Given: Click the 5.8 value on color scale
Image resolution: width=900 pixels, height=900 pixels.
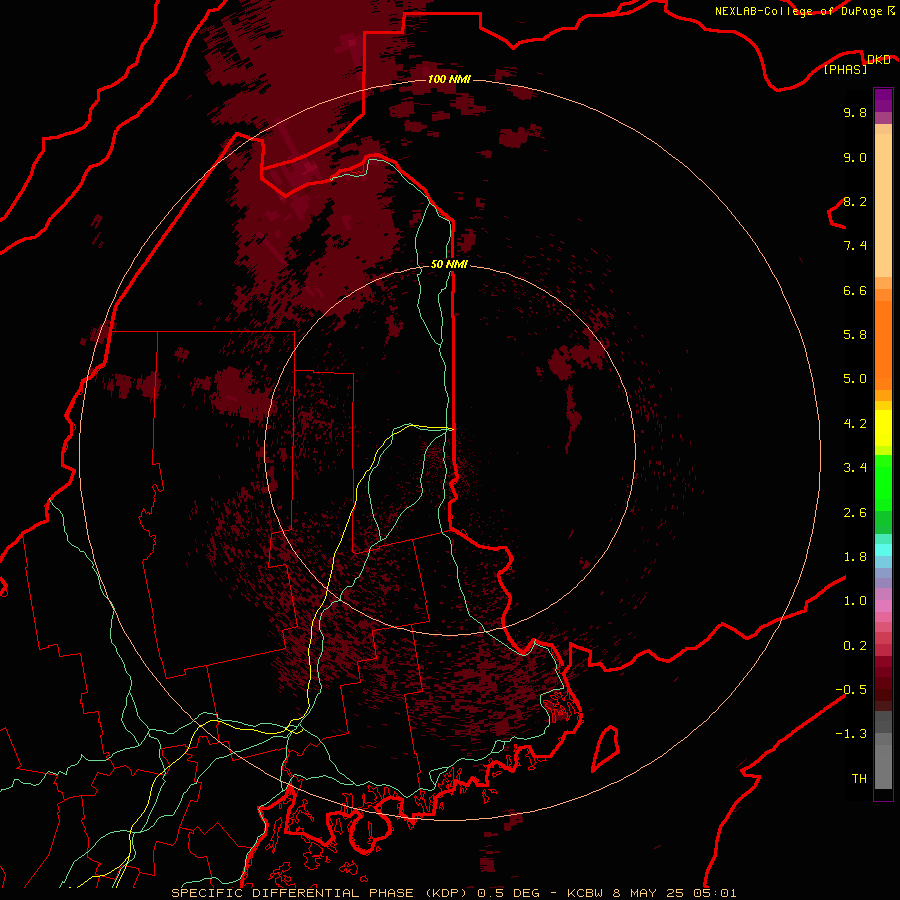Looking at the screenshot, I should tap(855, 335).
